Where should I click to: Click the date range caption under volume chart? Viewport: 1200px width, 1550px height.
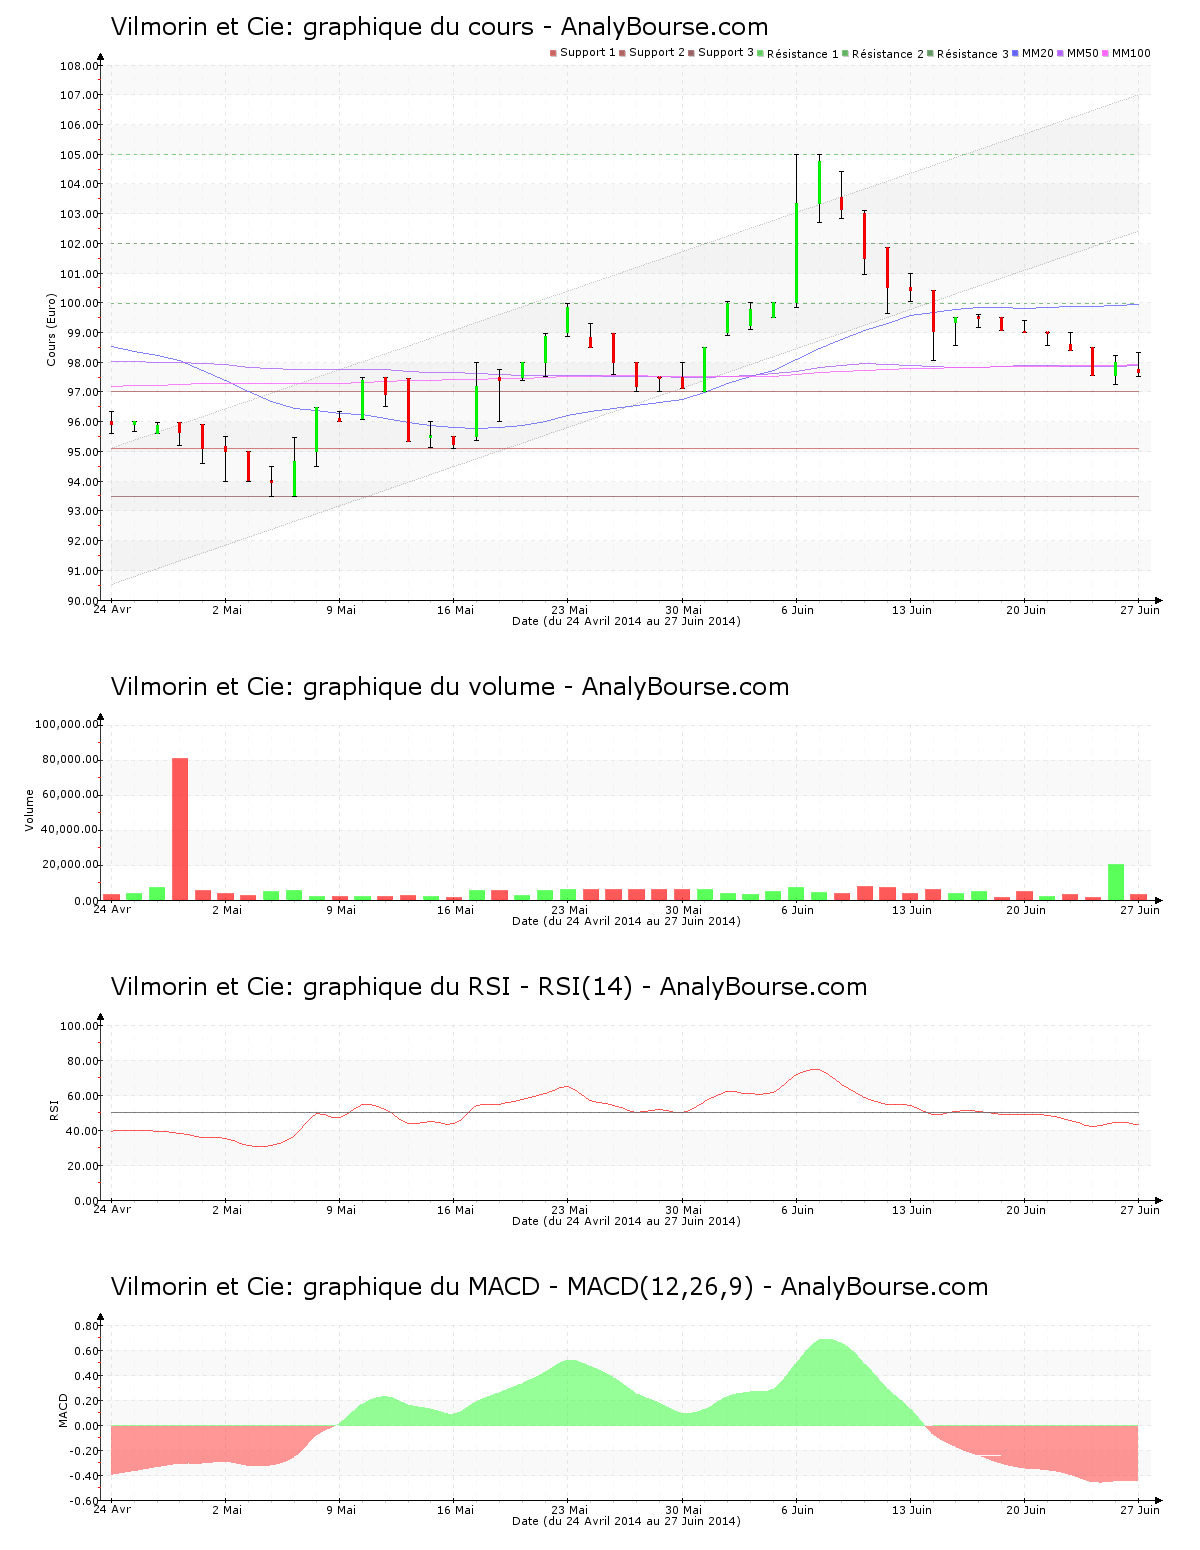[x=626, y=921]
